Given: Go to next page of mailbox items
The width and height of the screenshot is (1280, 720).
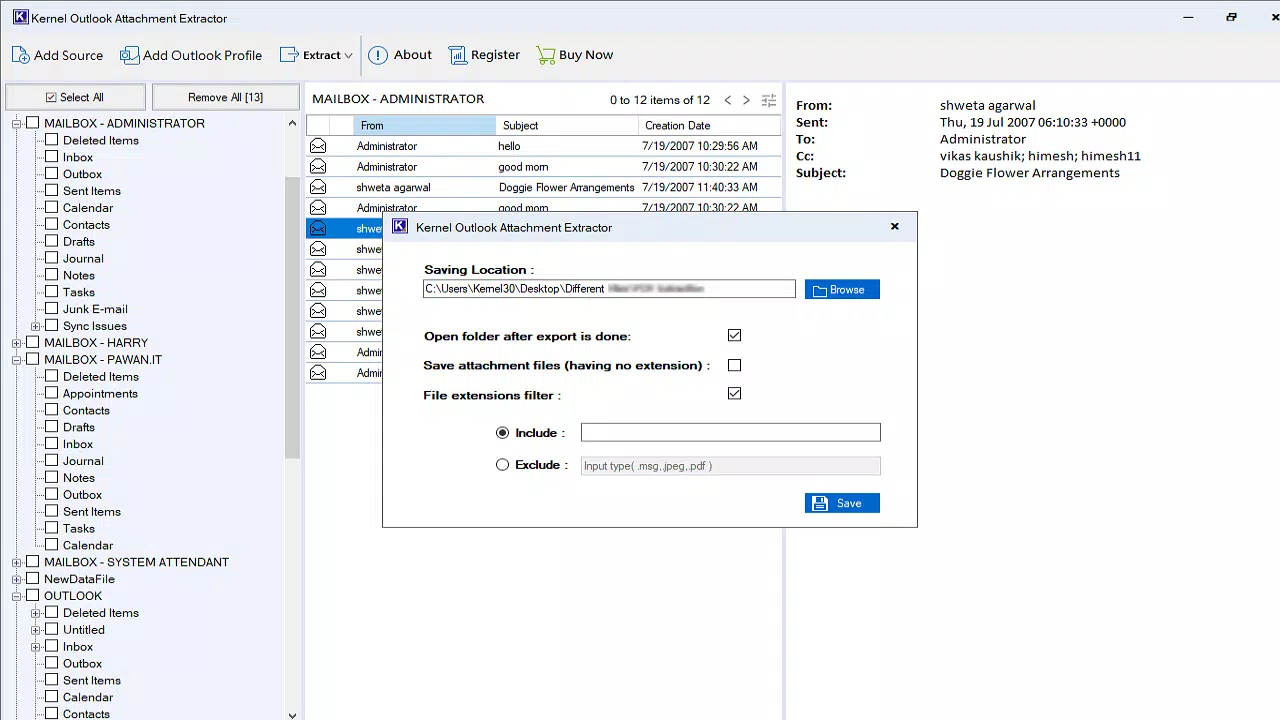Looking at the screenshot, I should click(746, 100).
